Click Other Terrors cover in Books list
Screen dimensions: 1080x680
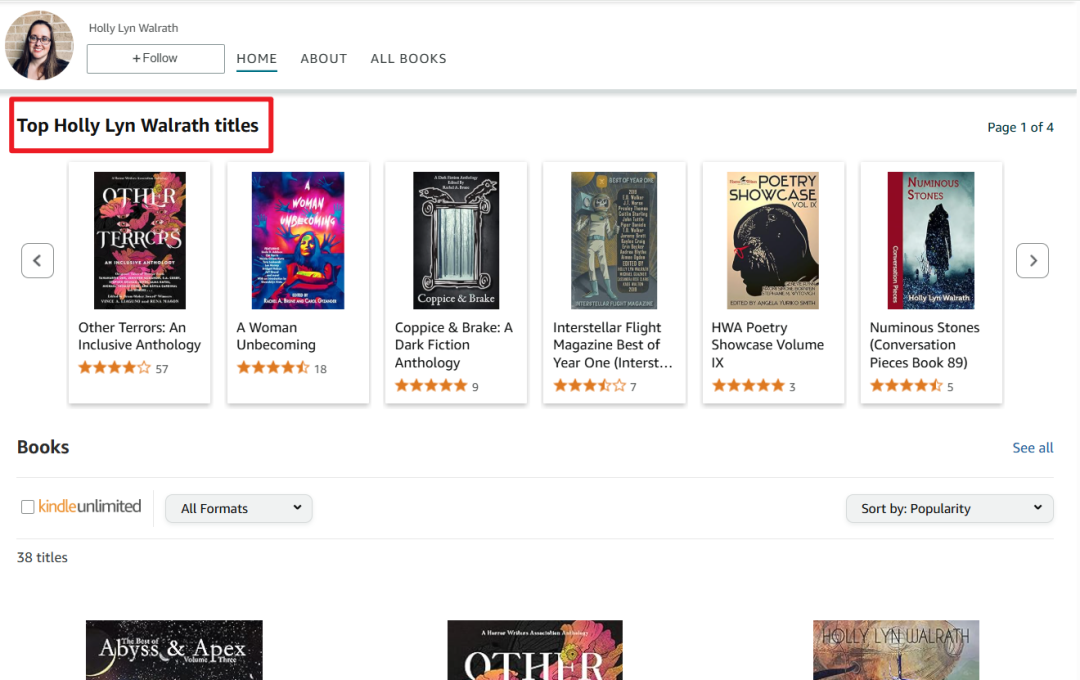(535, 650)
